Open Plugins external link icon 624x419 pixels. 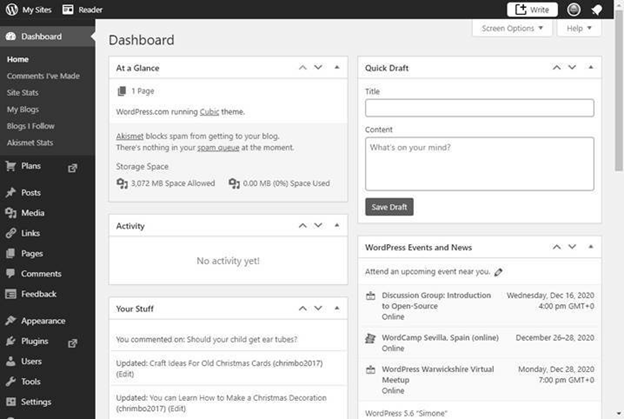click(72, 343)
